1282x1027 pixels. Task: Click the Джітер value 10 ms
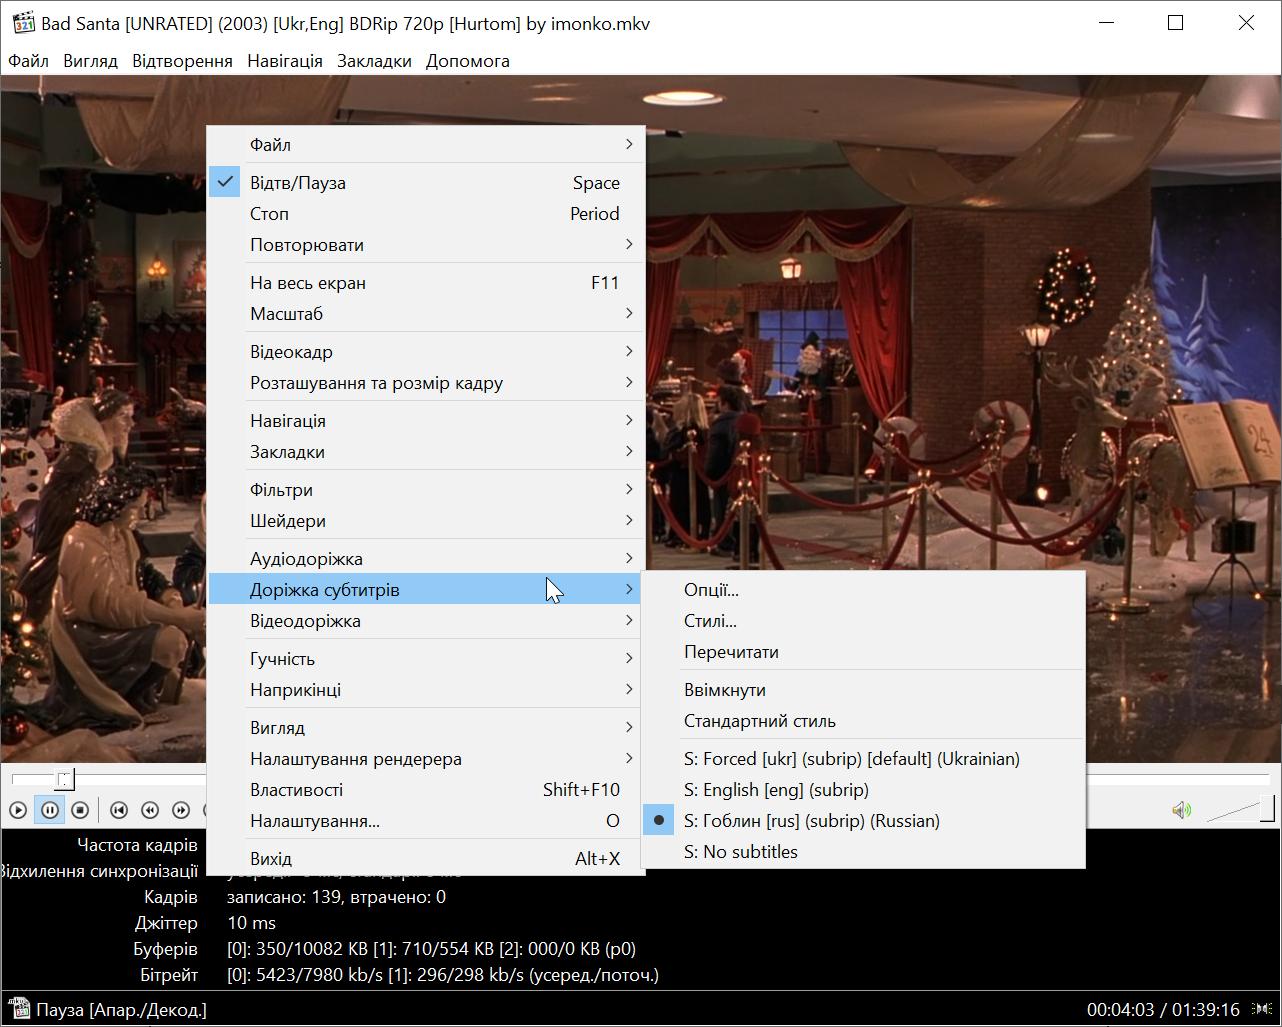251,923
